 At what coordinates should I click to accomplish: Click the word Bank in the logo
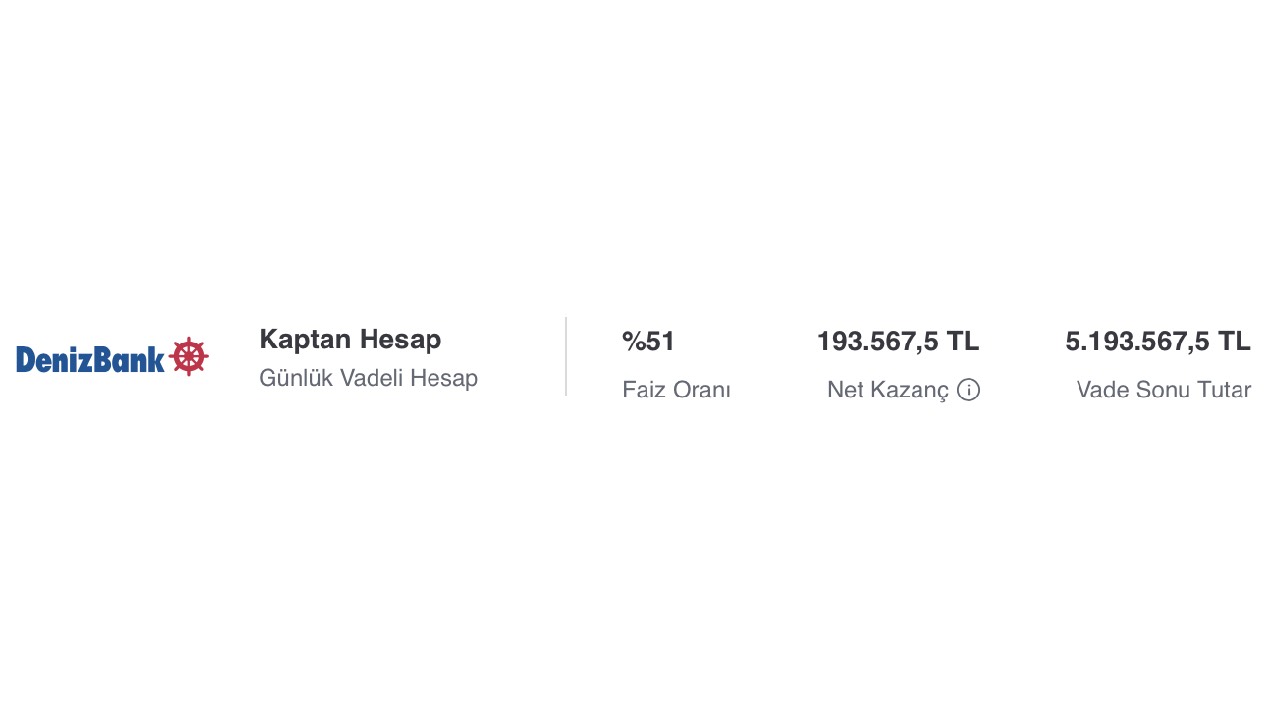(x=131, y=357)
